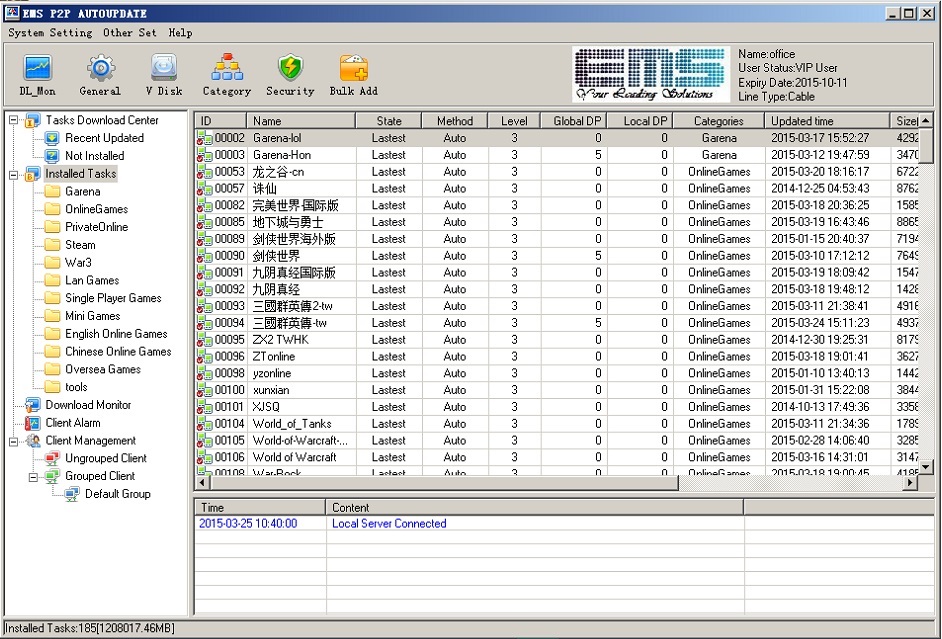Sort by the Categories column header
This screenshot has height=639, width=942.
point(719,121)
